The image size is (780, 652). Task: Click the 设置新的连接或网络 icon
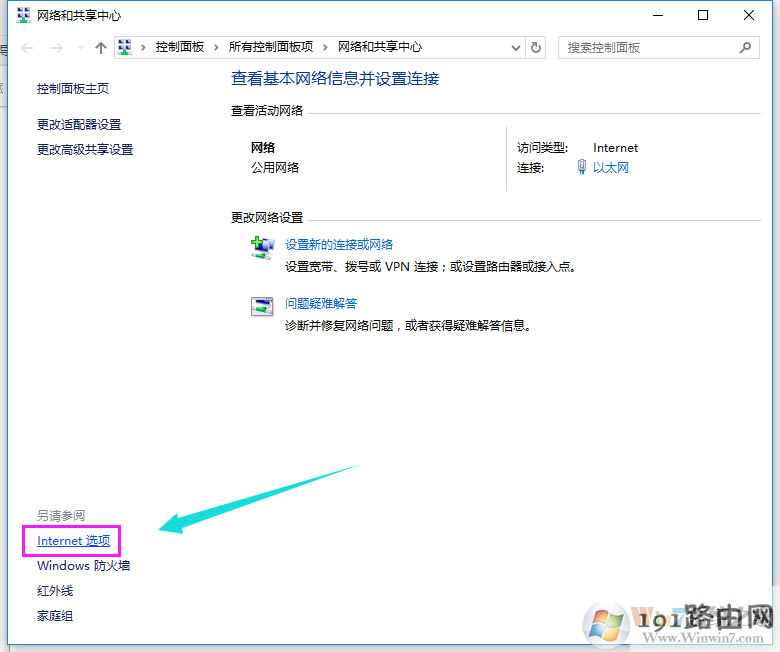(x=262, y=247)
